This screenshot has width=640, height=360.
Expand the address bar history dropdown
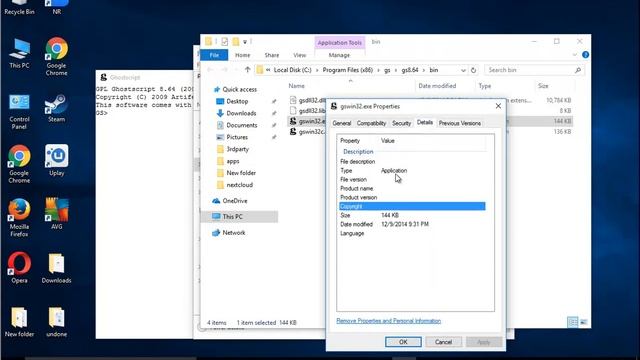coord(463,70)
